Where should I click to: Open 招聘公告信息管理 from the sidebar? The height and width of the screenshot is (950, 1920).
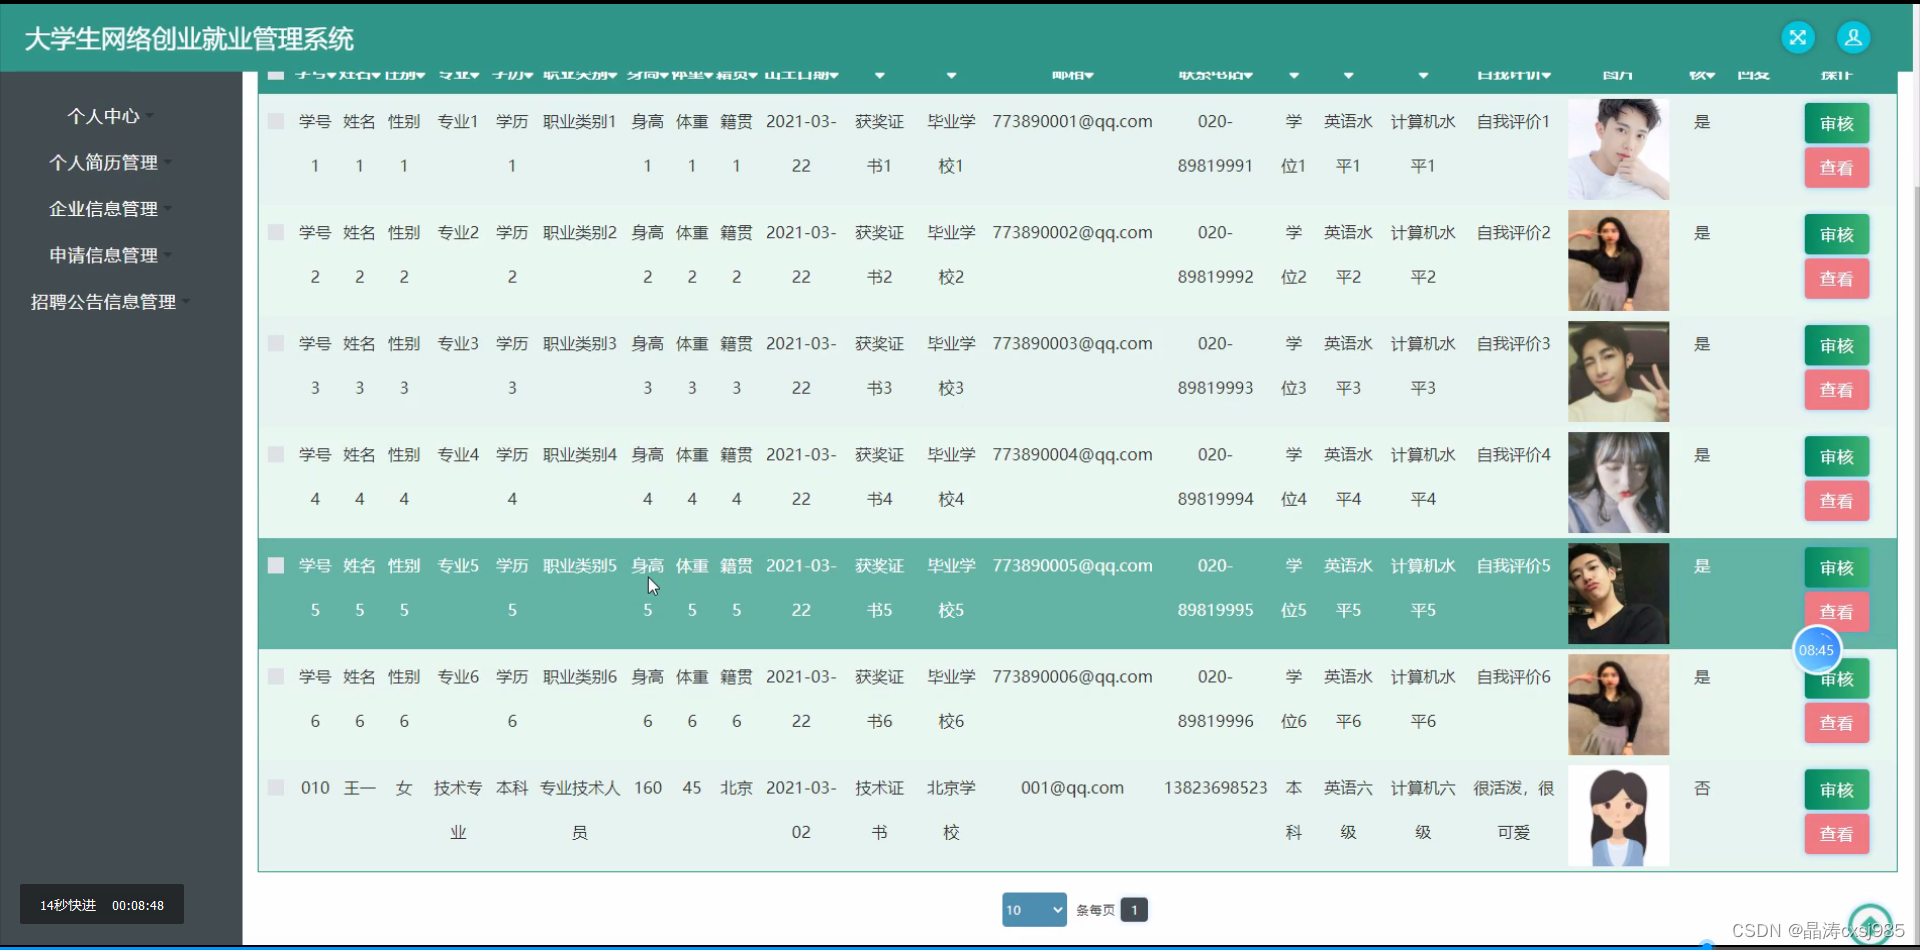tap(105, 301)
